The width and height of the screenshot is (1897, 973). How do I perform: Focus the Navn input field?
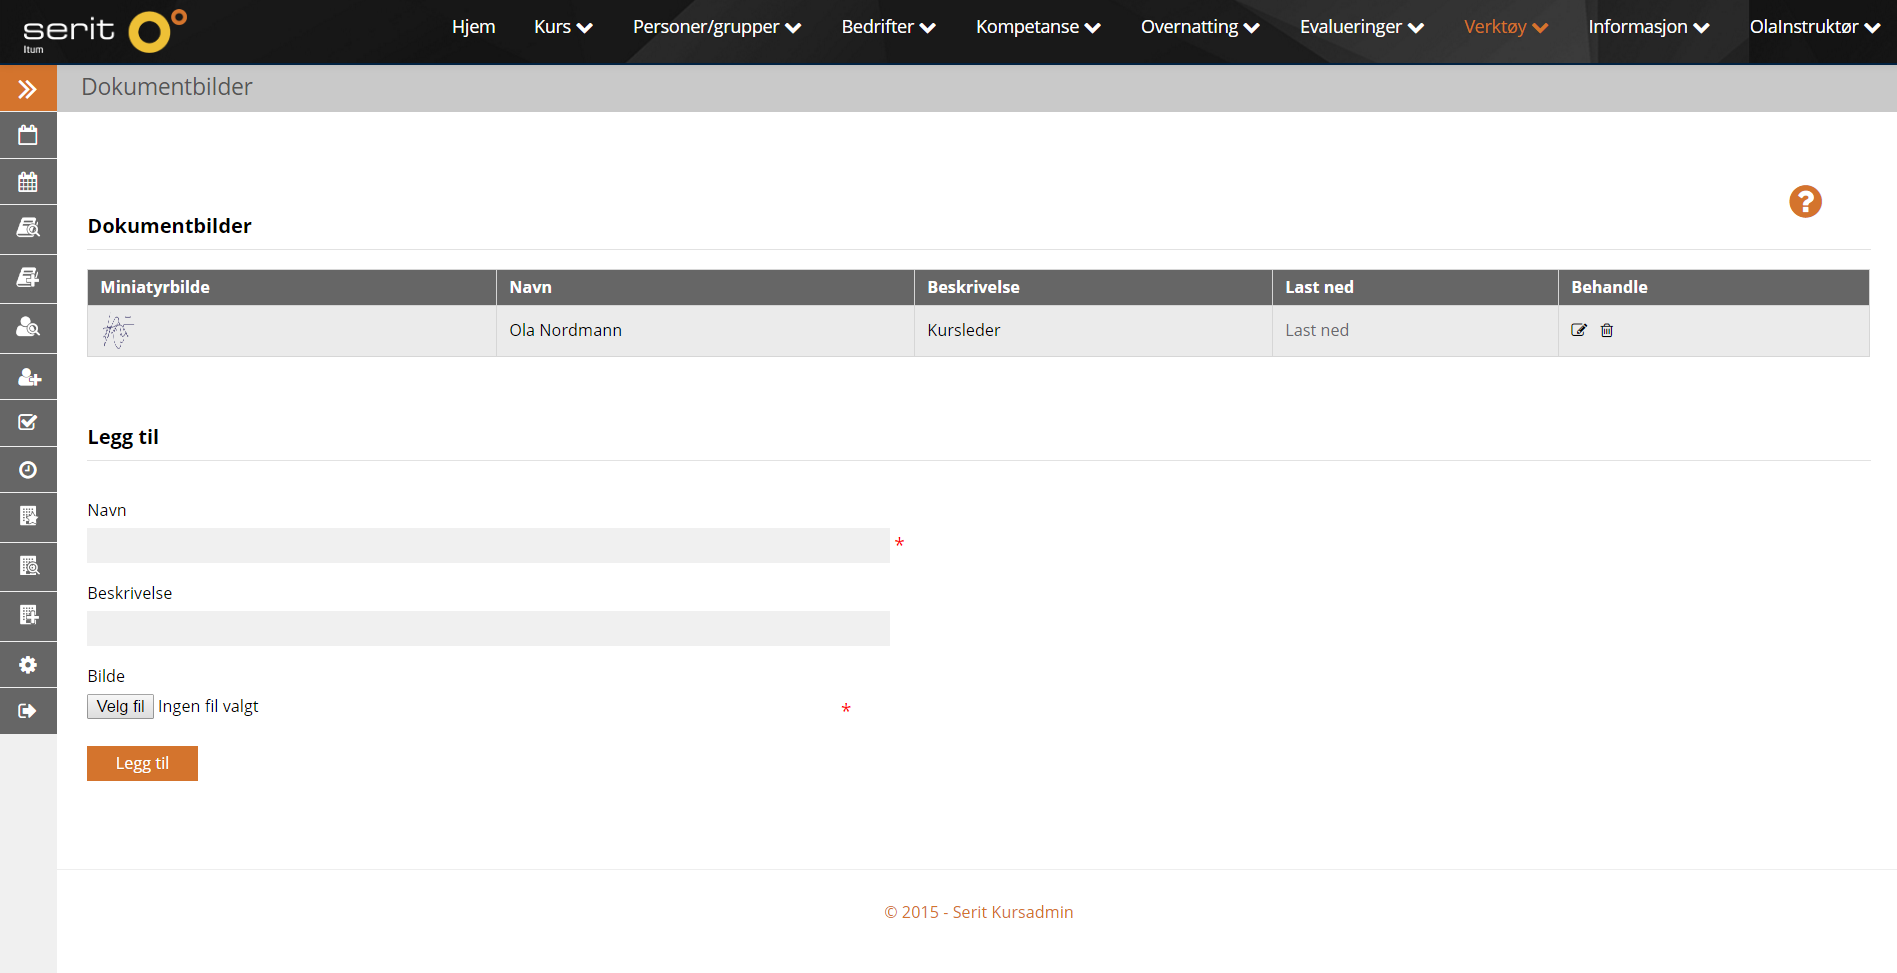tap(488, 545)
